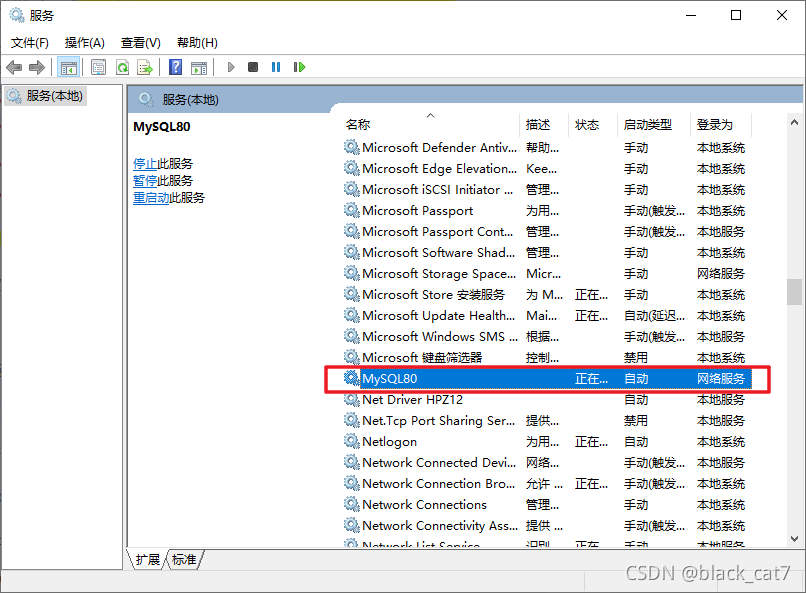Click the scrollbar up arrow
The image size is (806, 593).
pos(794,122)
